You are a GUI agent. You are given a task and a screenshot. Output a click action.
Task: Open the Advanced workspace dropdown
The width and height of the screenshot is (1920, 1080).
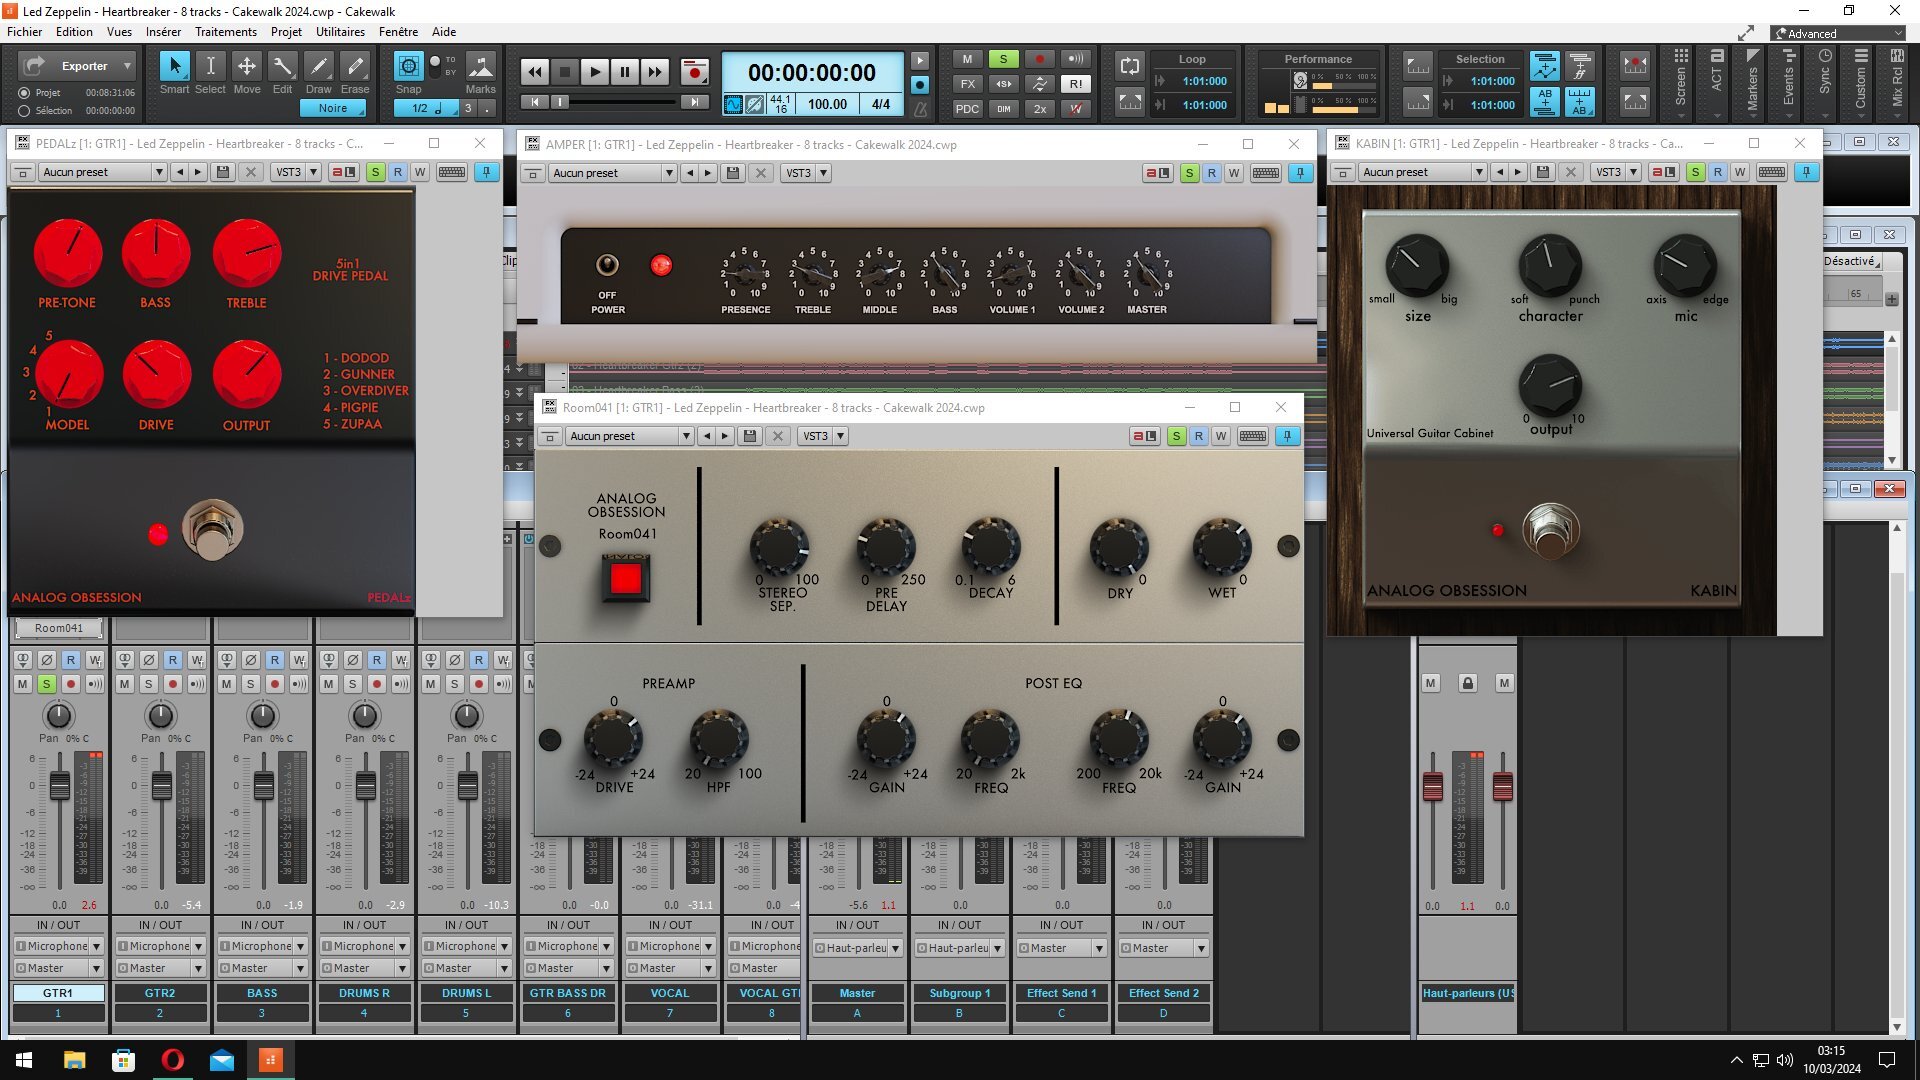coord(1840,33)
